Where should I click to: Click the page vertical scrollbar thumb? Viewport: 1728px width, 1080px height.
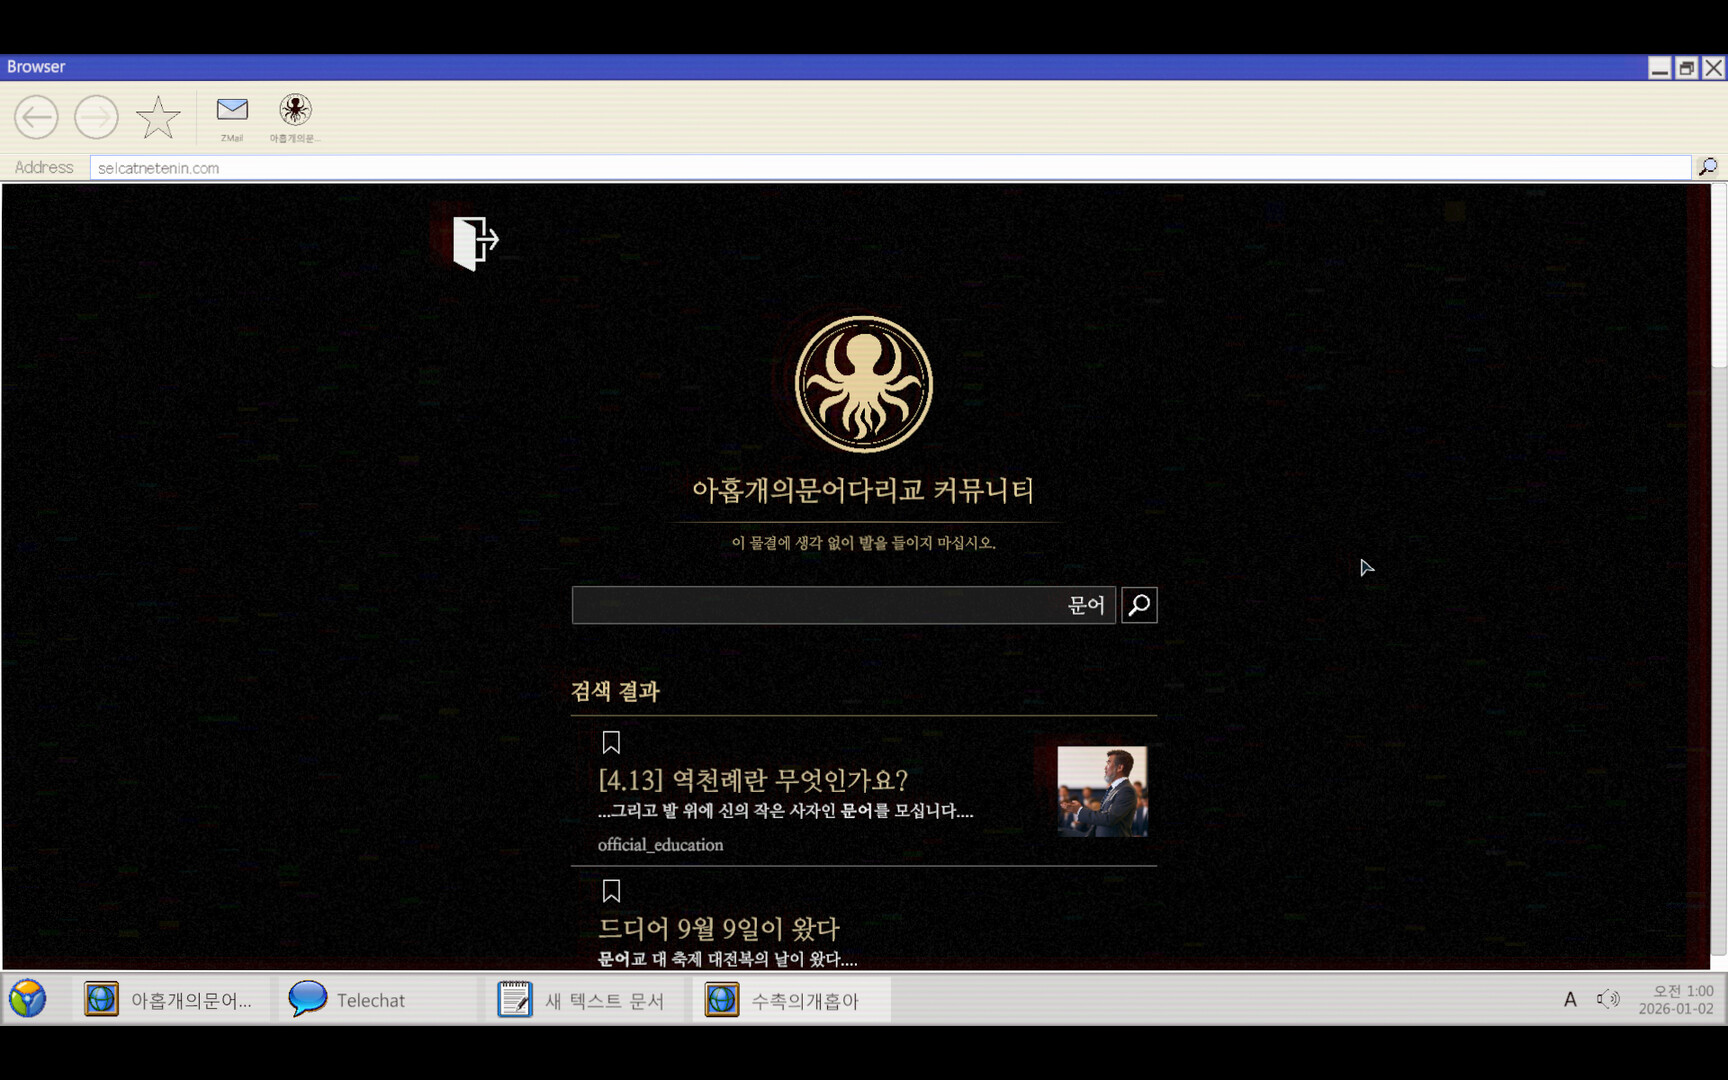coord(1719,276)
